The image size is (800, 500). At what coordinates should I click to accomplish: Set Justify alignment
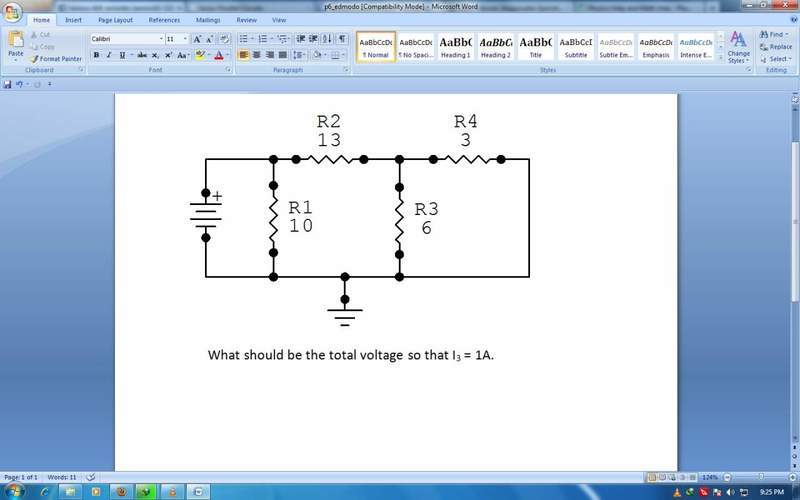[x=283, y=55]
